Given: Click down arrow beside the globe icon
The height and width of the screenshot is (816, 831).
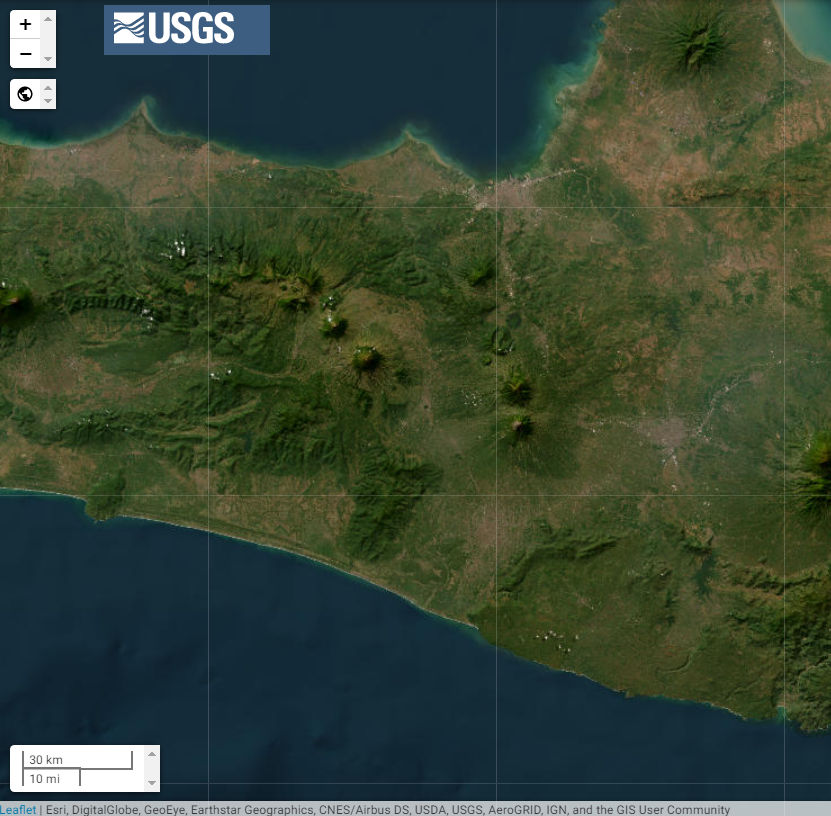Looking at the screenshot, I should 48,101.
